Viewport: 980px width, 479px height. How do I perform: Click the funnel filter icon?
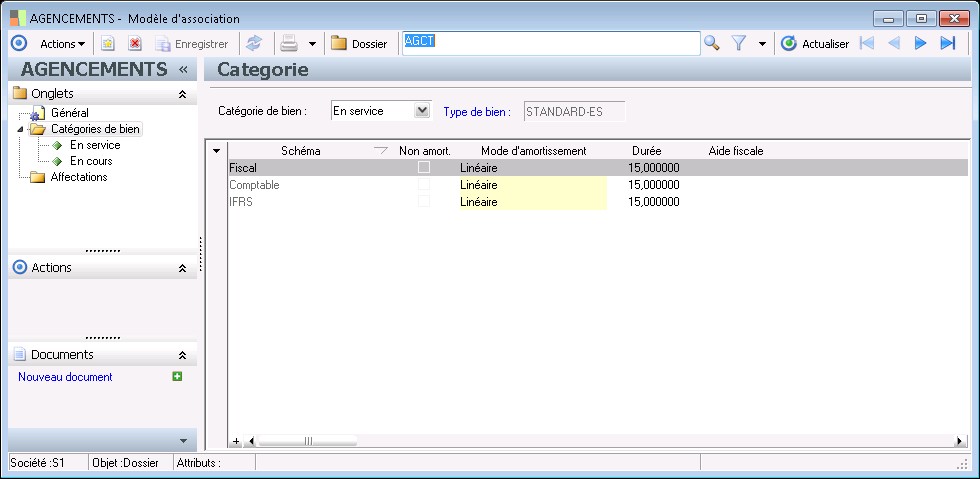coord(739,43)
